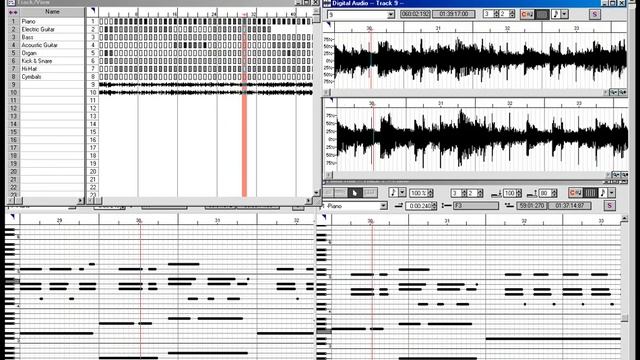640x360 pixels.
Task: Toggle the red Ch button in Digital Audio toolbar
Action: point(527,14)
